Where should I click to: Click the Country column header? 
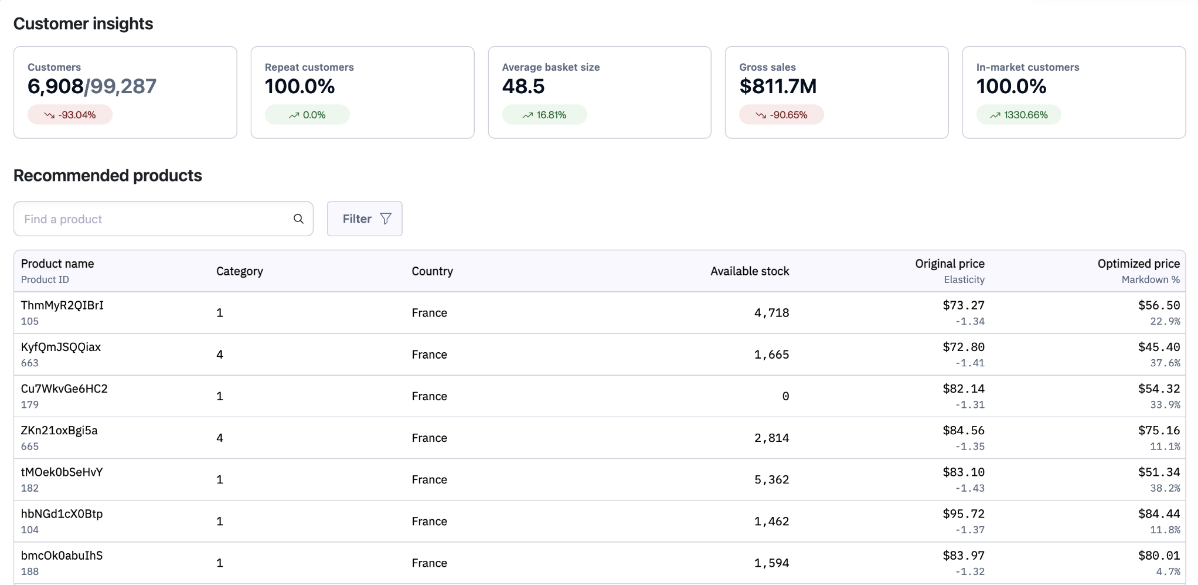point(432,271)
